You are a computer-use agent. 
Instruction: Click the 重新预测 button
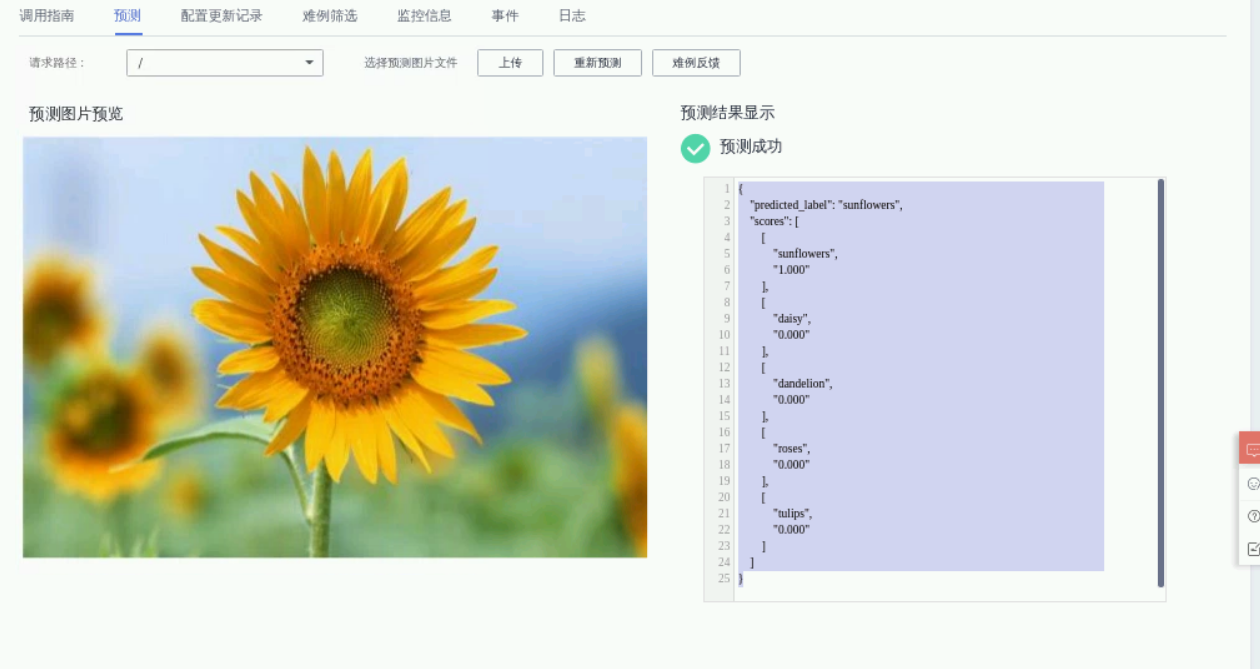597,63
